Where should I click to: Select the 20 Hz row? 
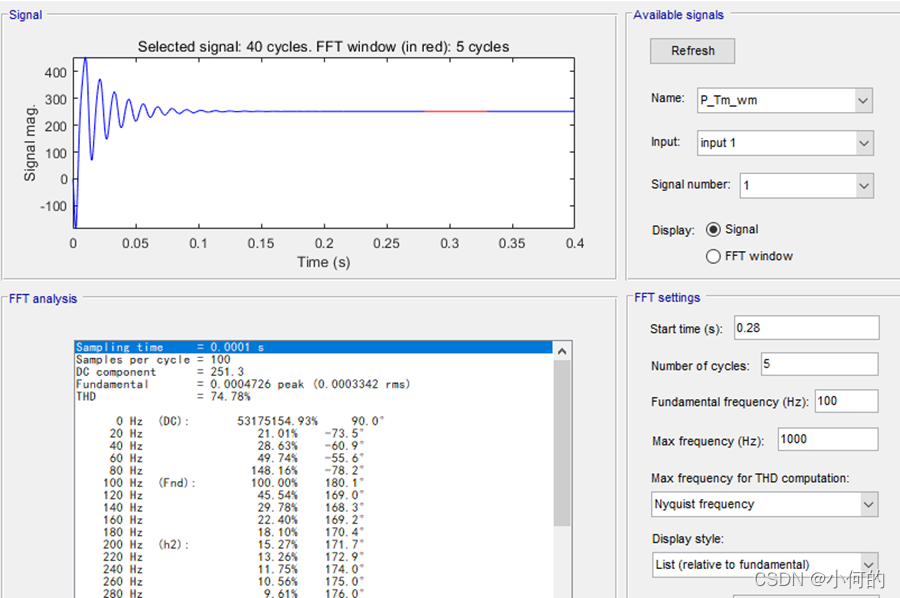click(314, 433)
